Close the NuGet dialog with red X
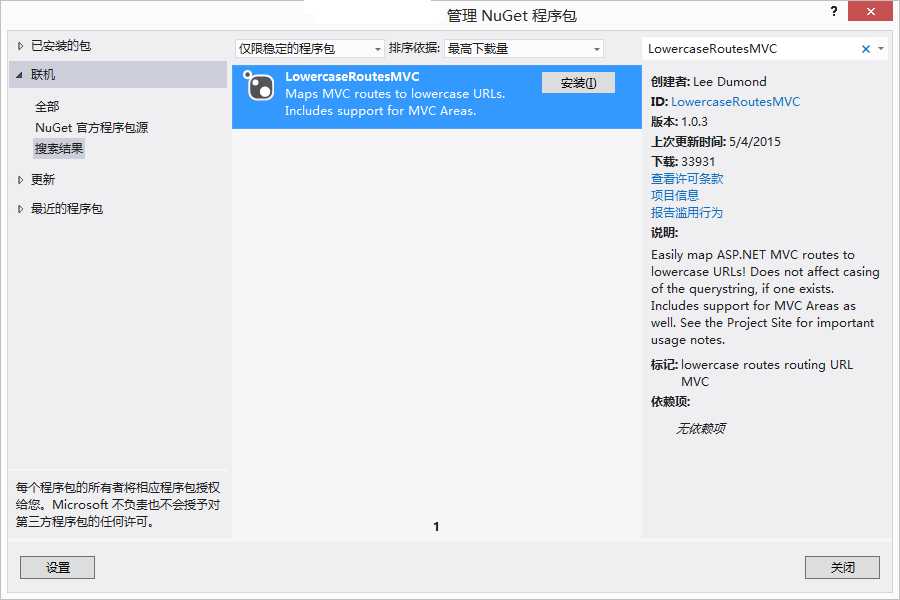 click(x=870, y=11)
